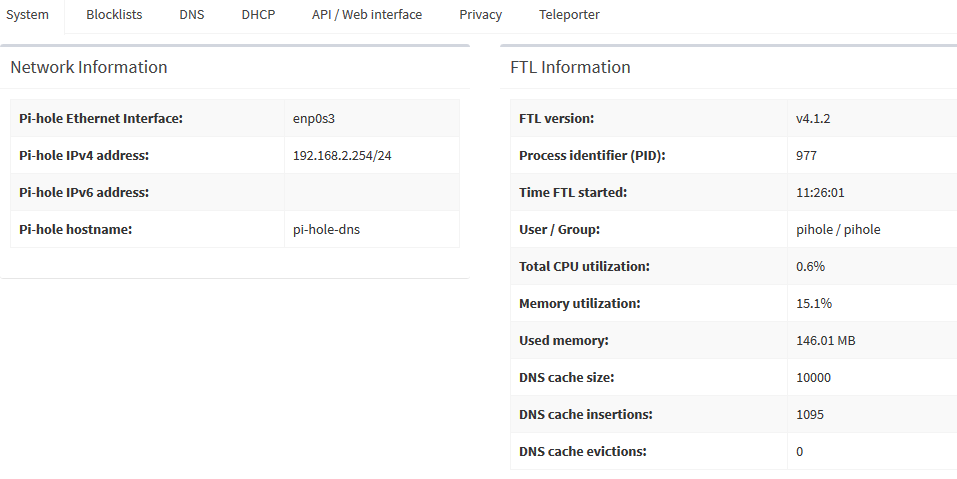Click the FTL Information panel heading

tap(570, 68)
